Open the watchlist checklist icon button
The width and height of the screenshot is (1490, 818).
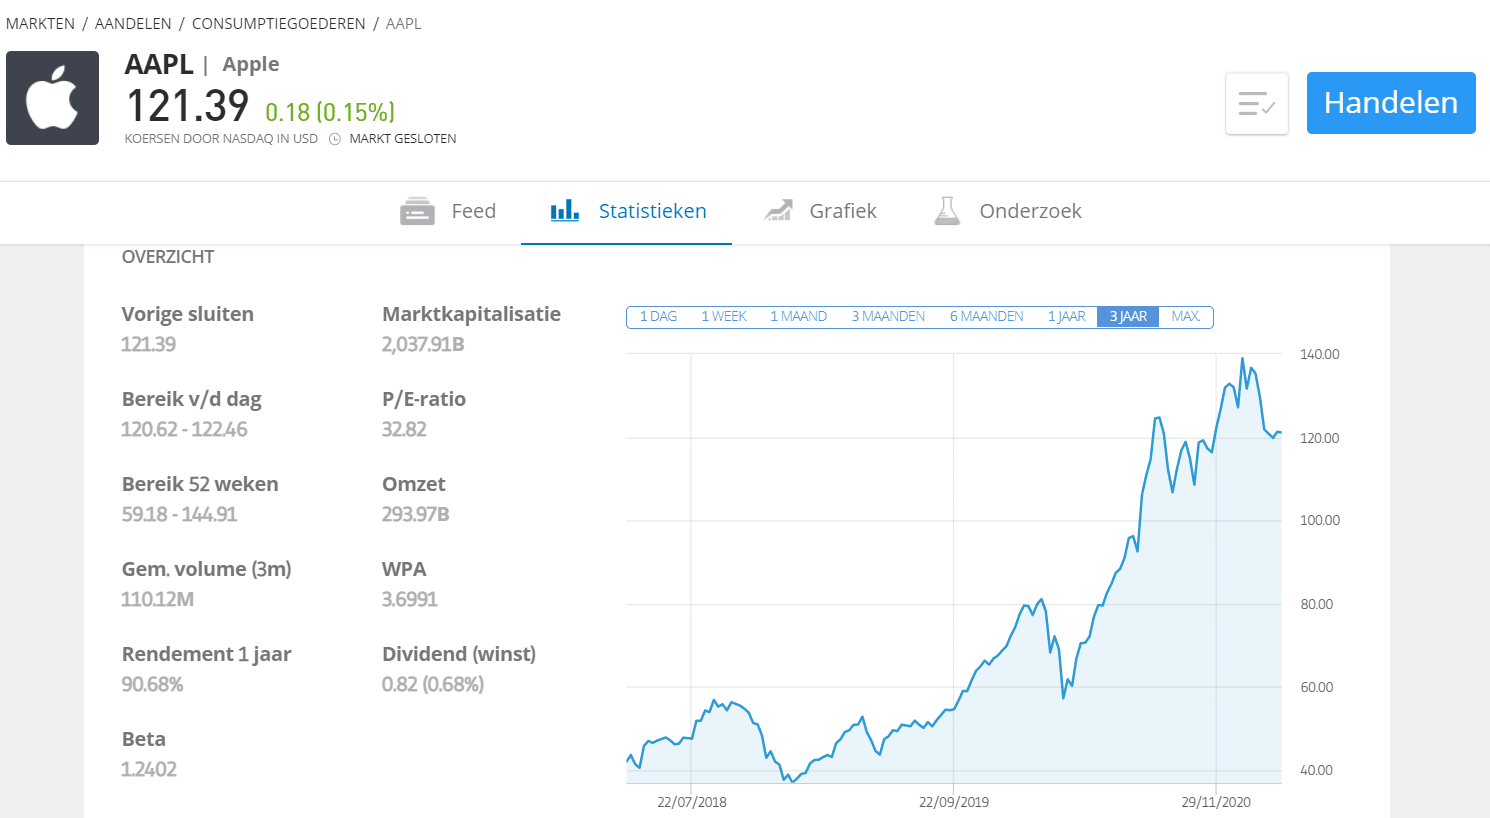1257,103
